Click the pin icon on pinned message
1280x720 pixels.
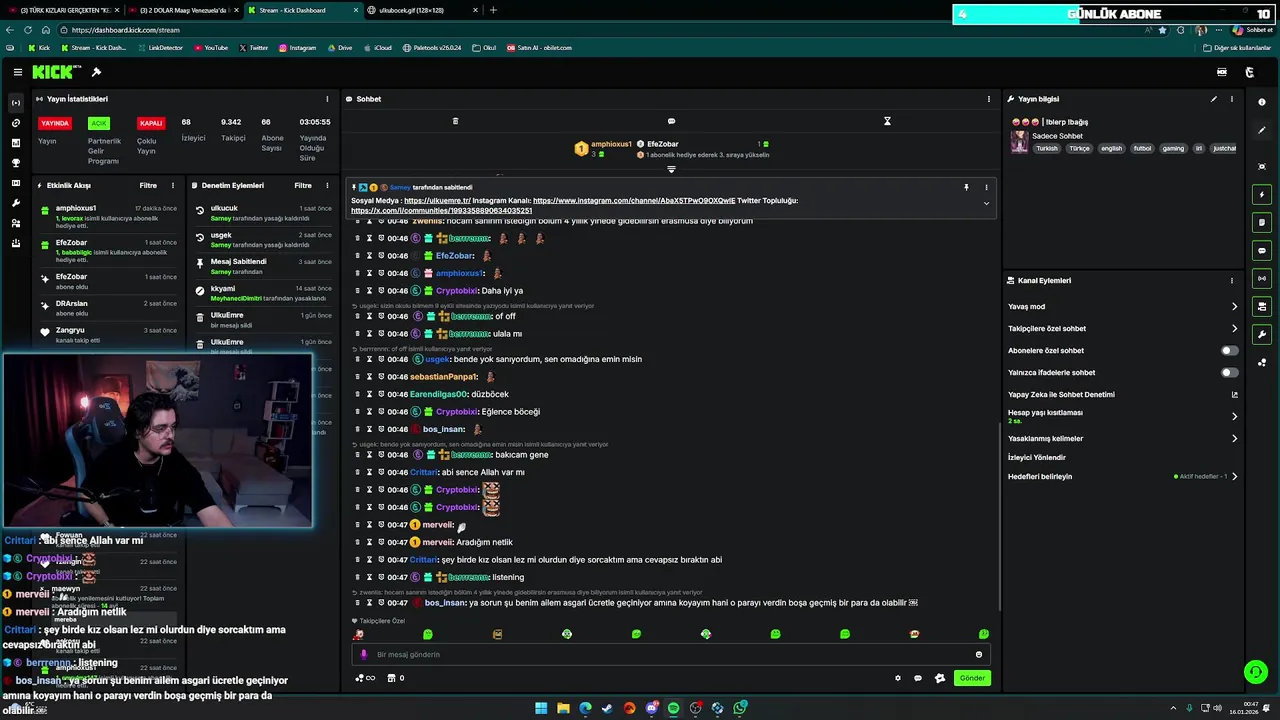966,187
